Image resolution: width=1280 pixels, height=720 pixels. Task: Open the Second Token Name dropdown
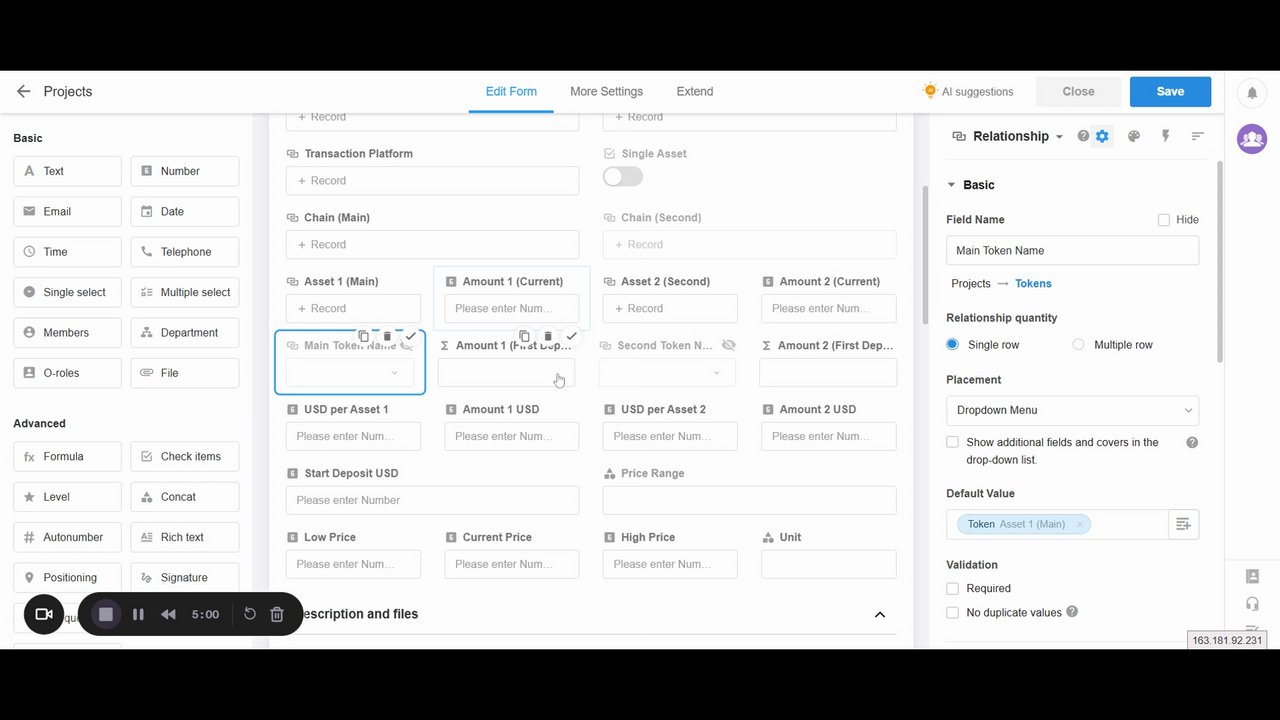pyautogui.click(x=667, y=372)
